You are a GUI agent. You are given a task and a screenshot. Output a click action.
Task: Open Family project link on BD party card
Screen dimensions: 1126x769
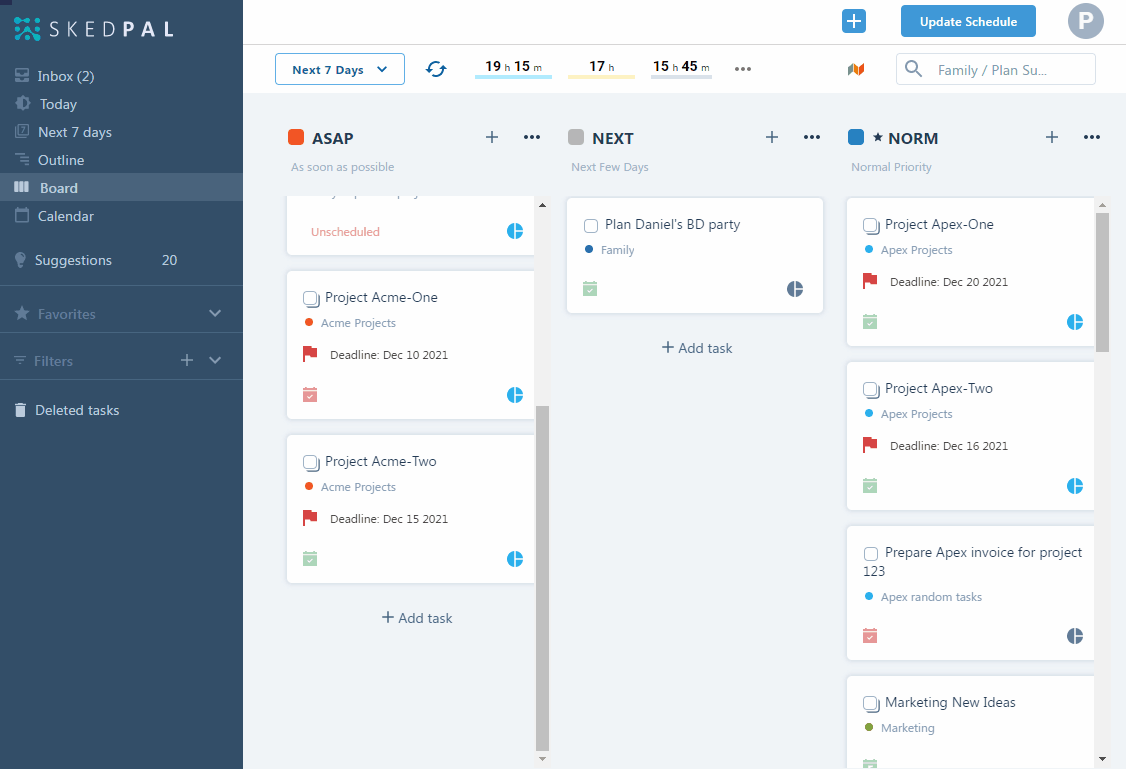[x=617, y=250]
